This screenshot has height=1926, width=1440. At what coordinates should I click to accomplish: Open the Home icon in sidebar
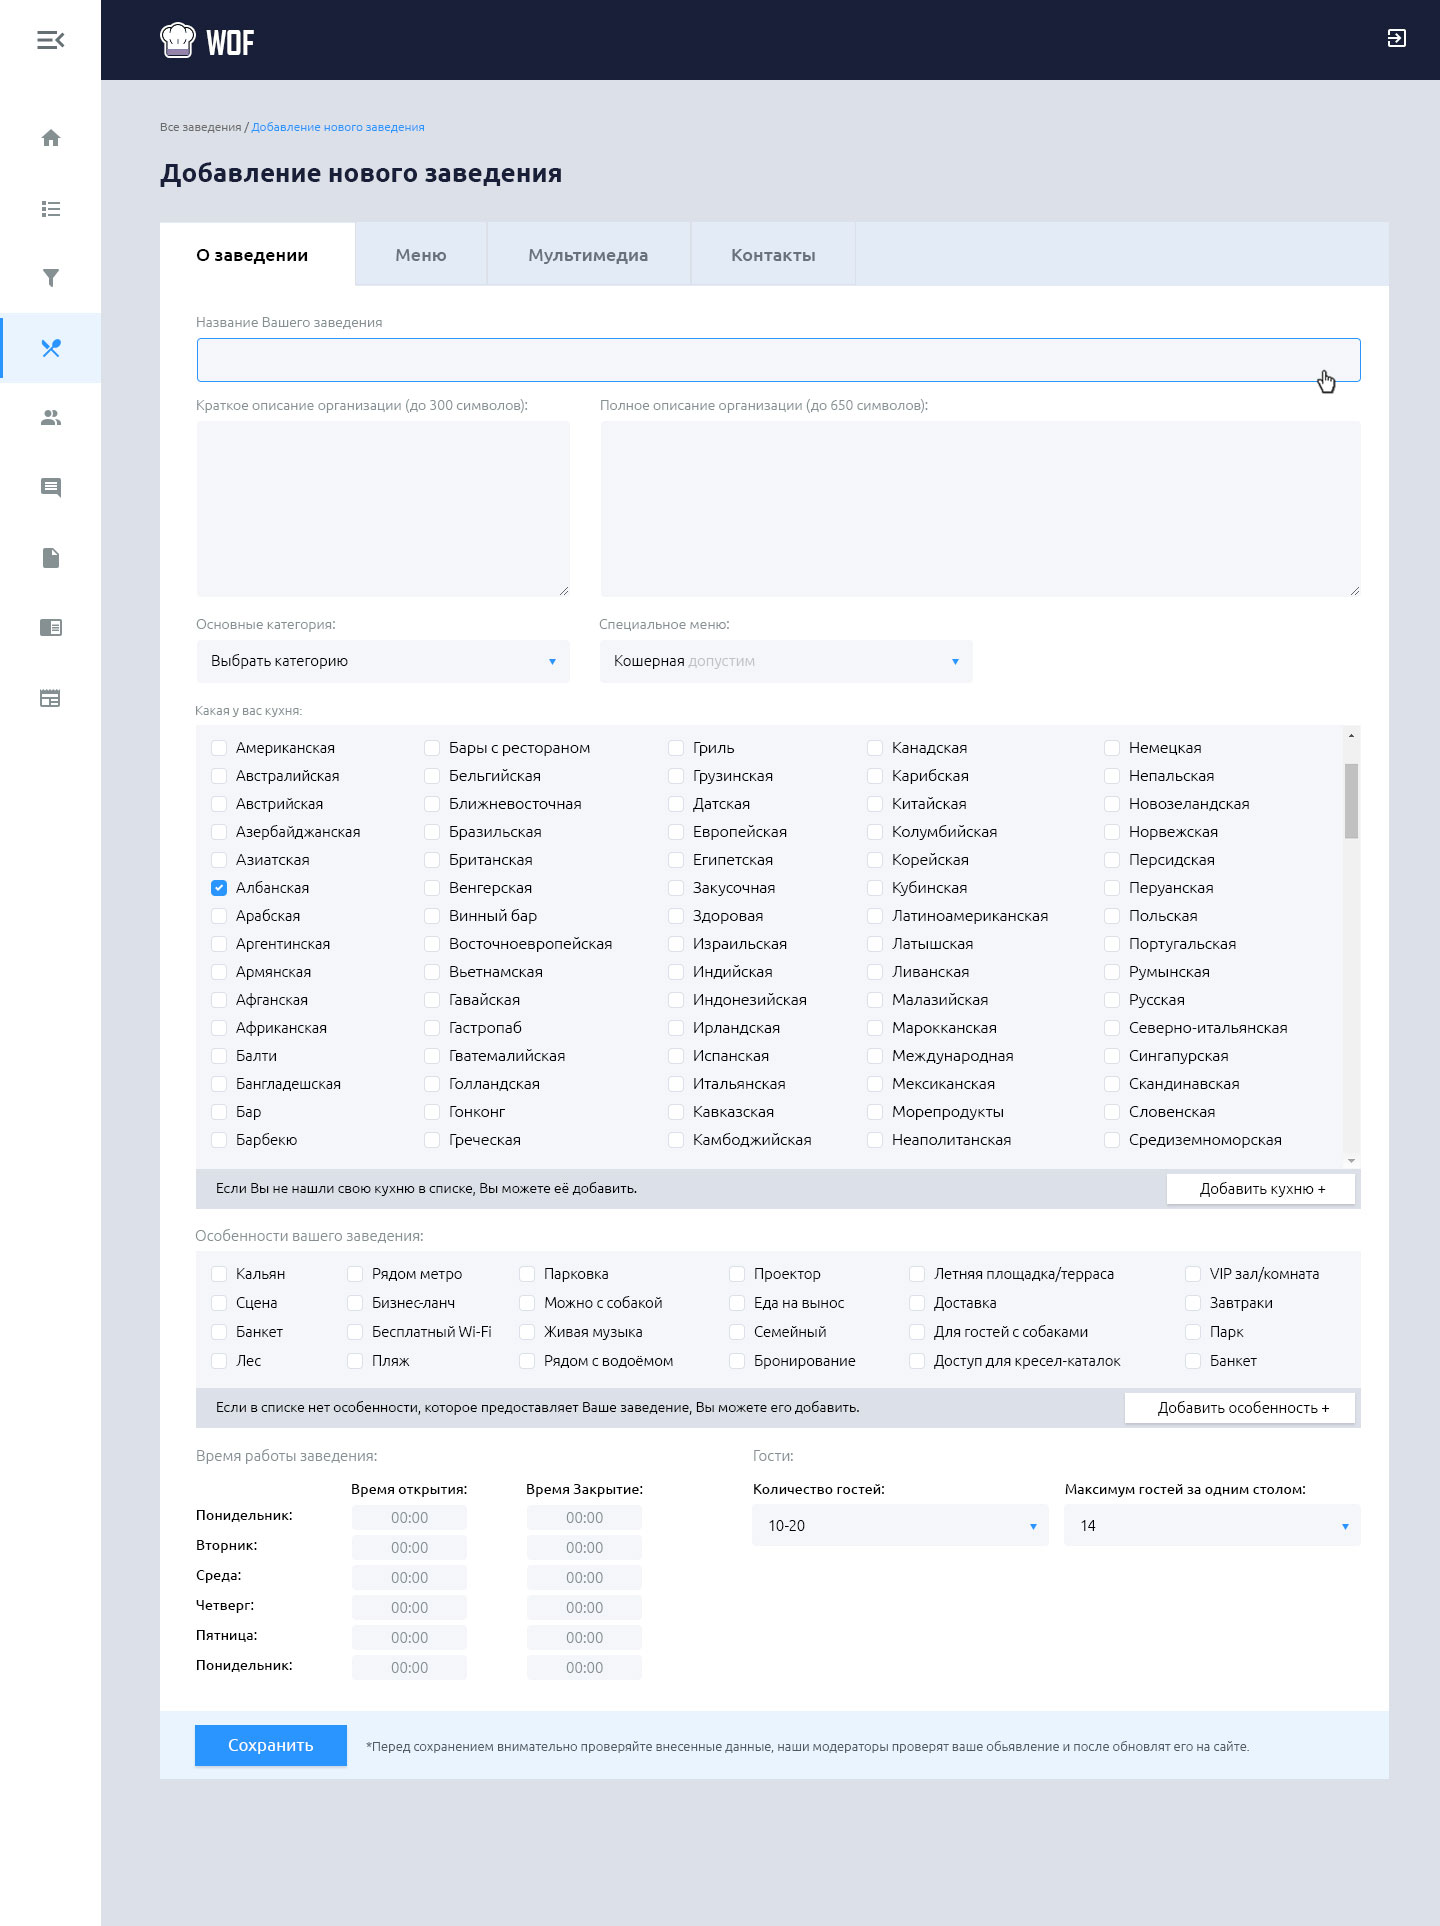51,138
